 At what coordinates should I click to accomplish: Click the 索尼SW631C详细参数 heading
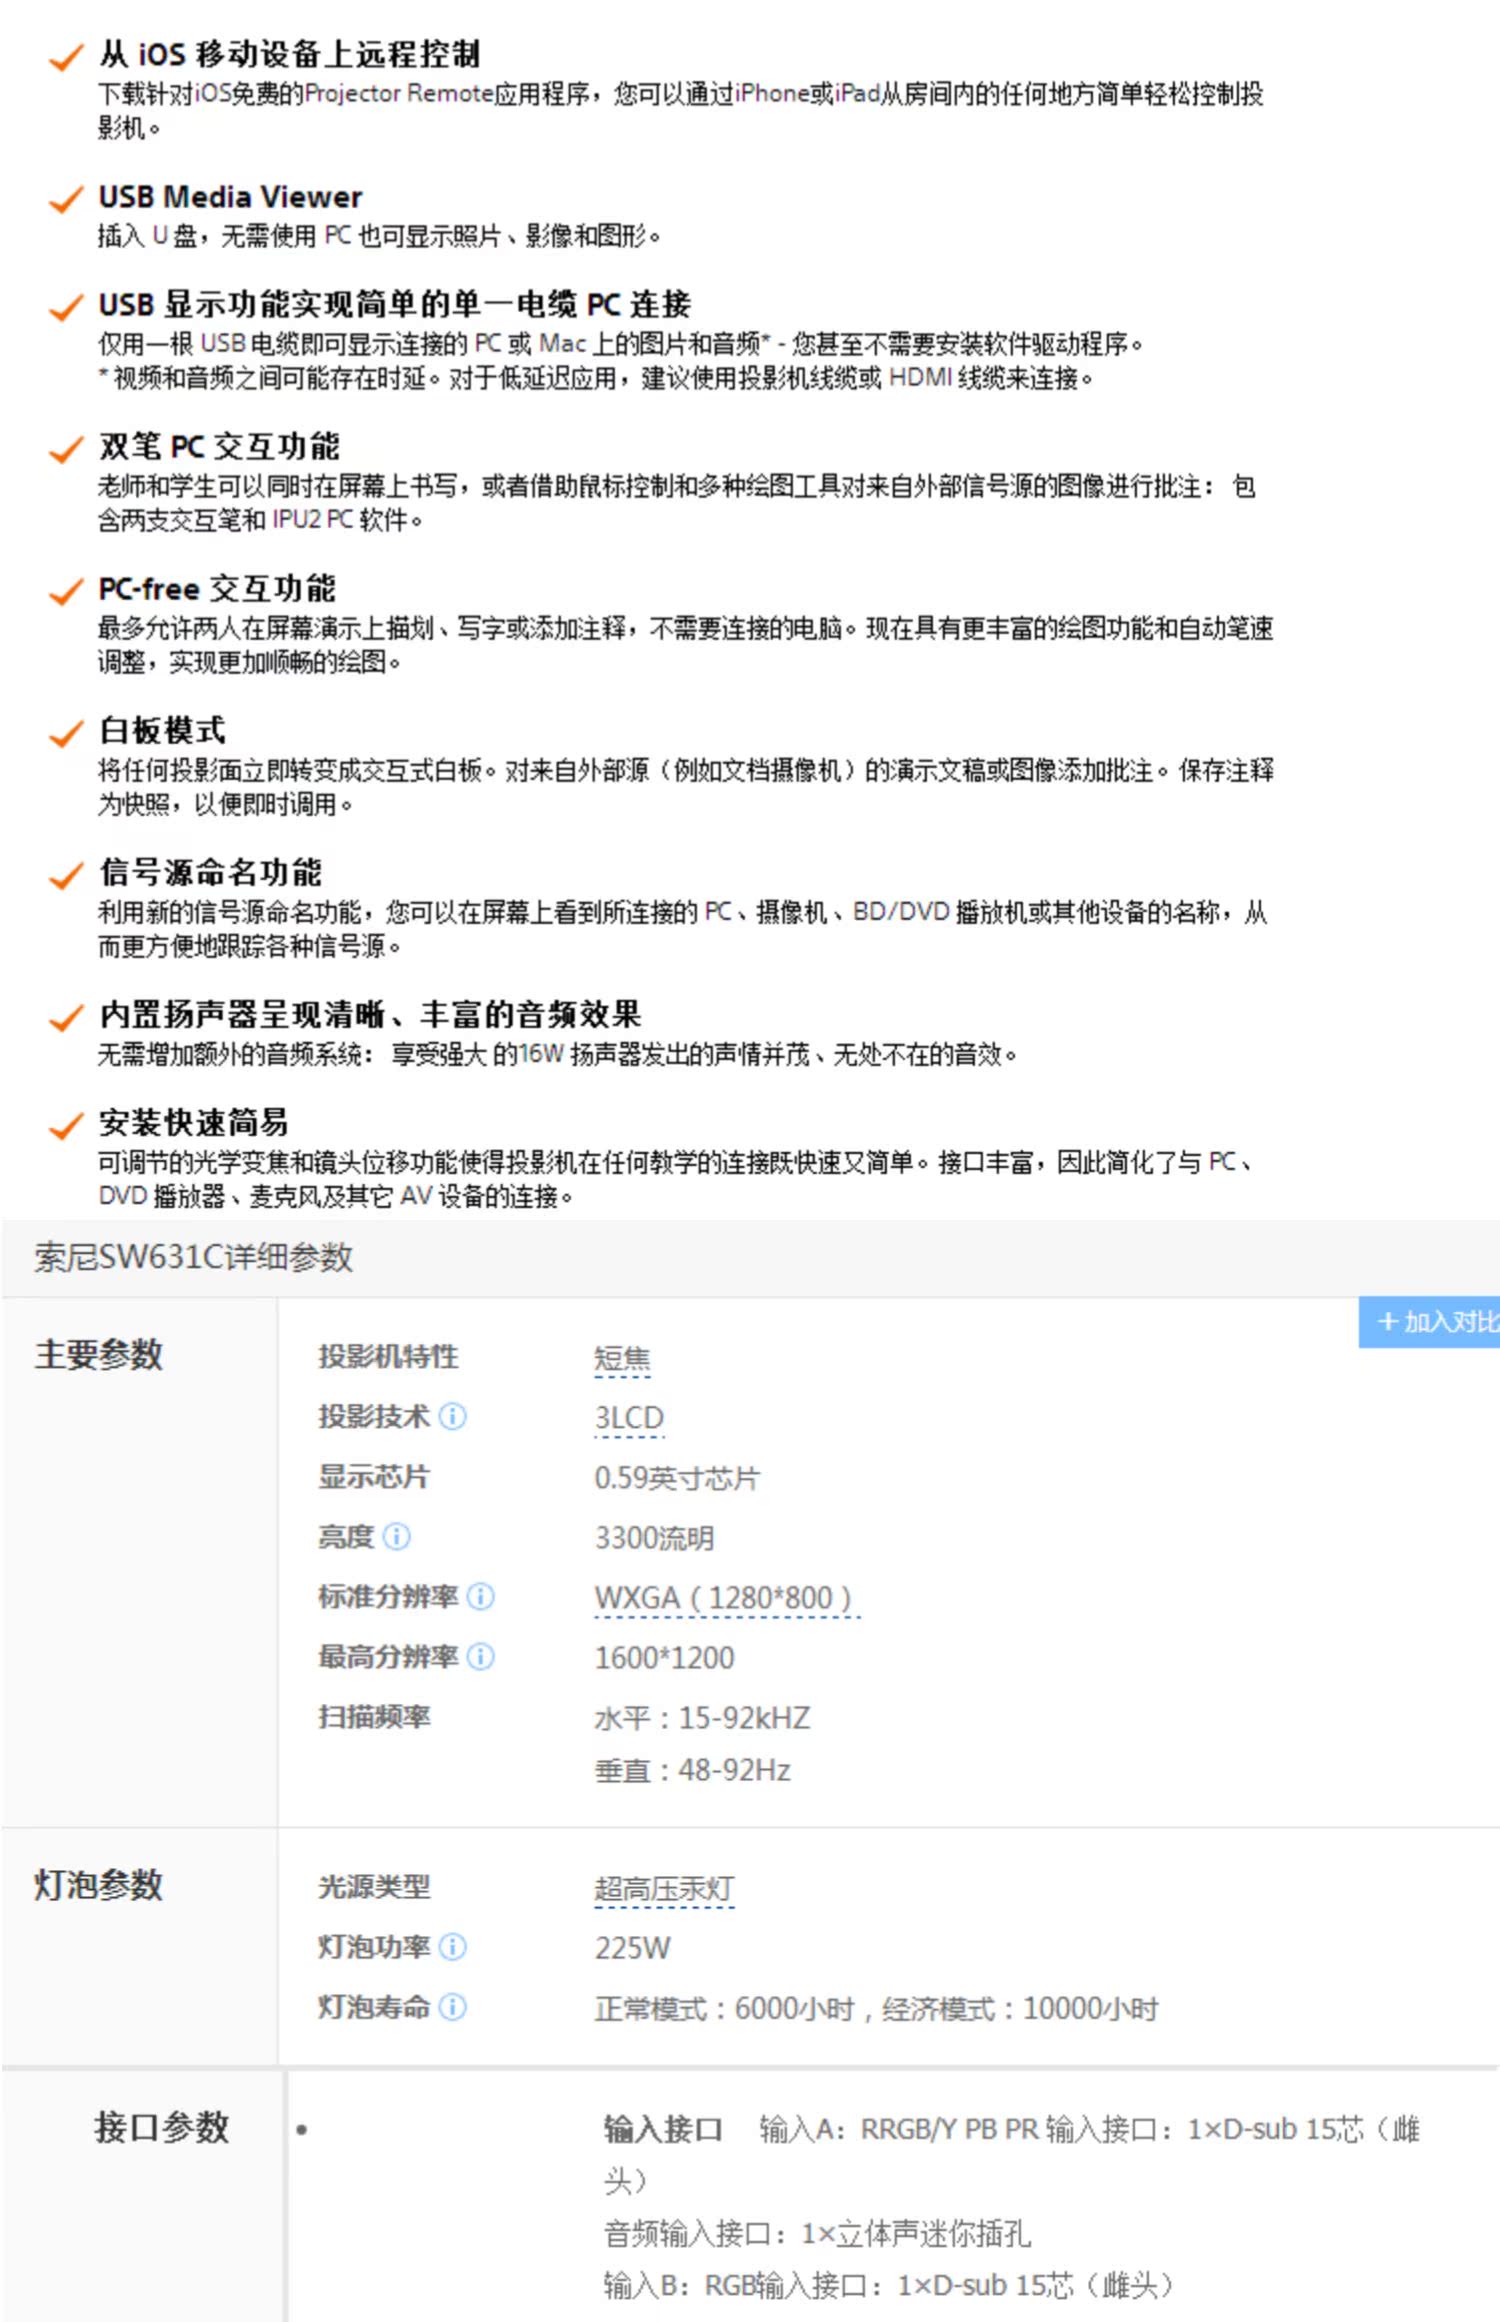pyautogui.click(x=193, y=1257)
